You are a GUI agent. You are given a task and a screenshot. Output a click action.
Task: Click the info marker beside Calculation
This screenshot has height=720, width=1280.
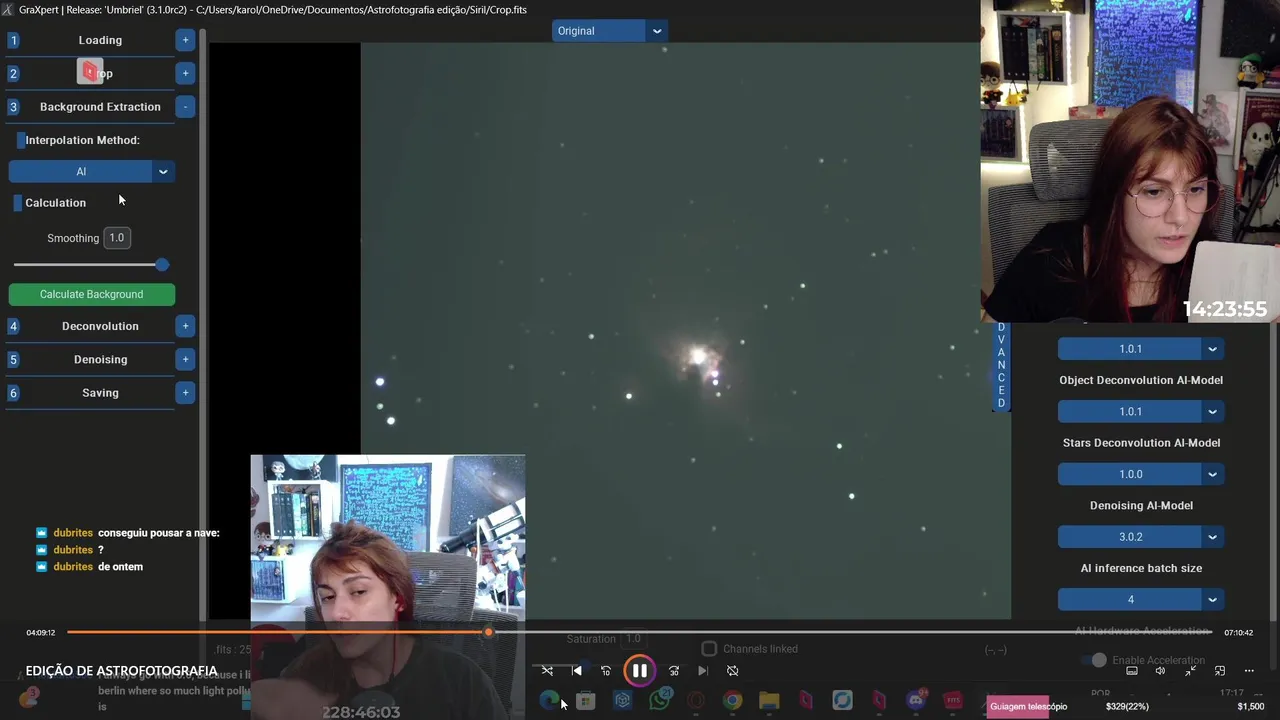point(17,203)
